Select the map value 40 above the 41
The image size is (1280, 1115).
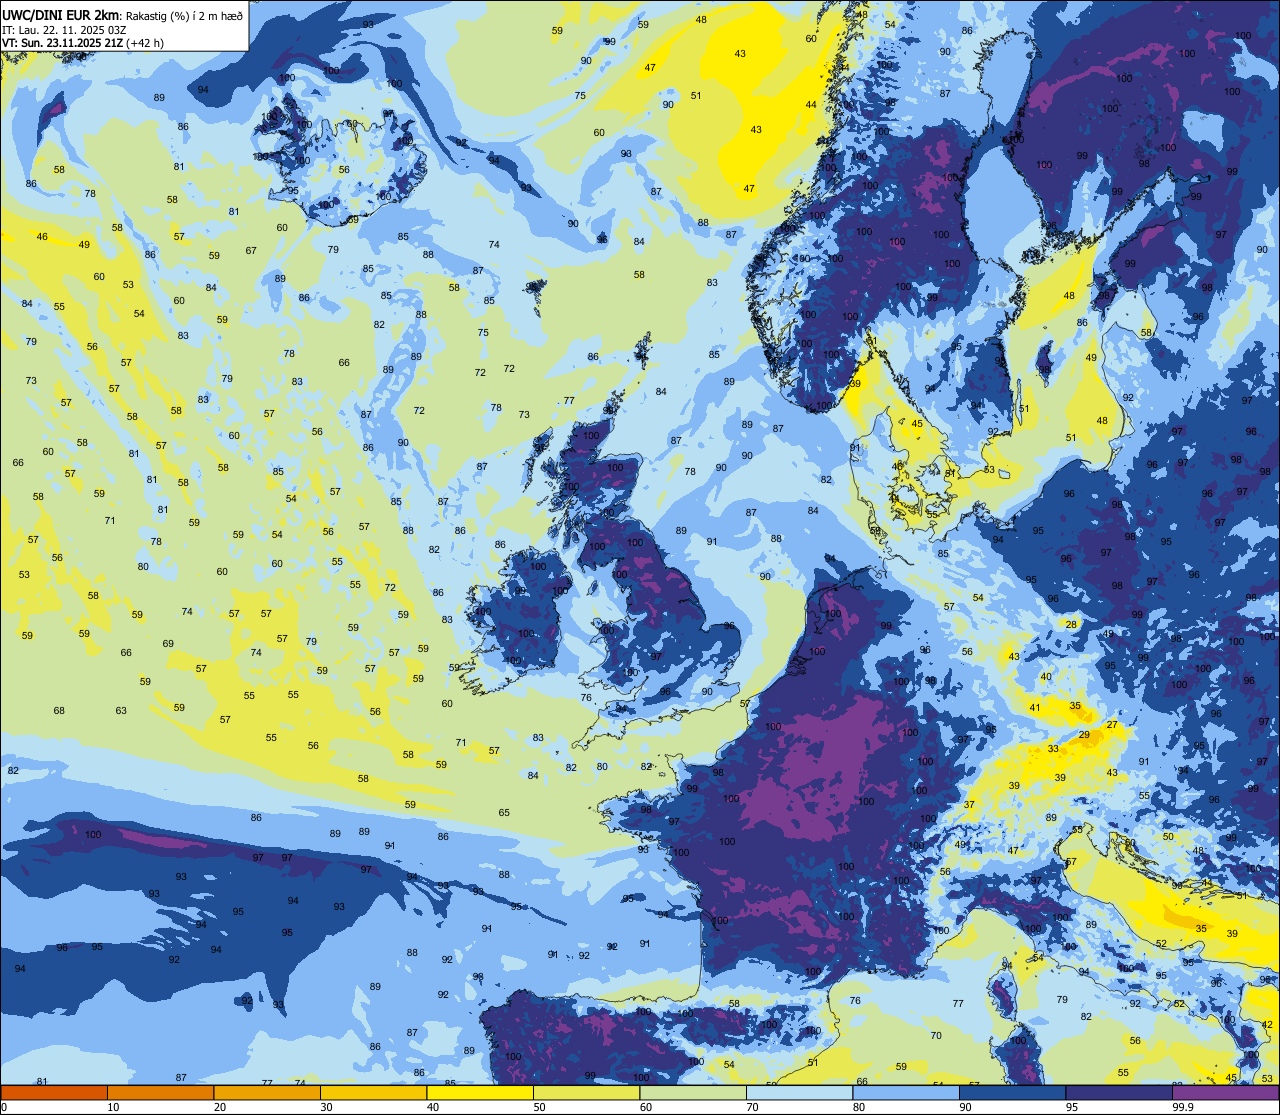(x=1046, y=677)
